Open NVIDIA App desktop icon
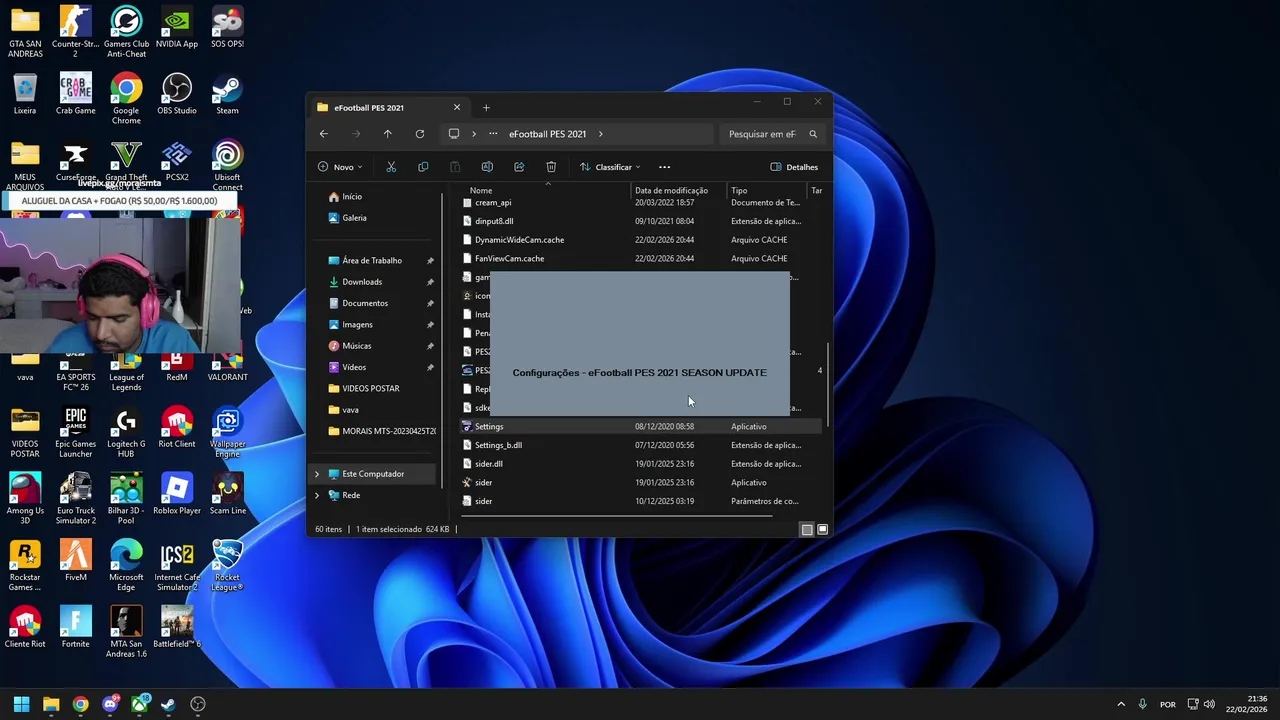The width and height of the screenshot is (1280, 720). pos(177,28)
